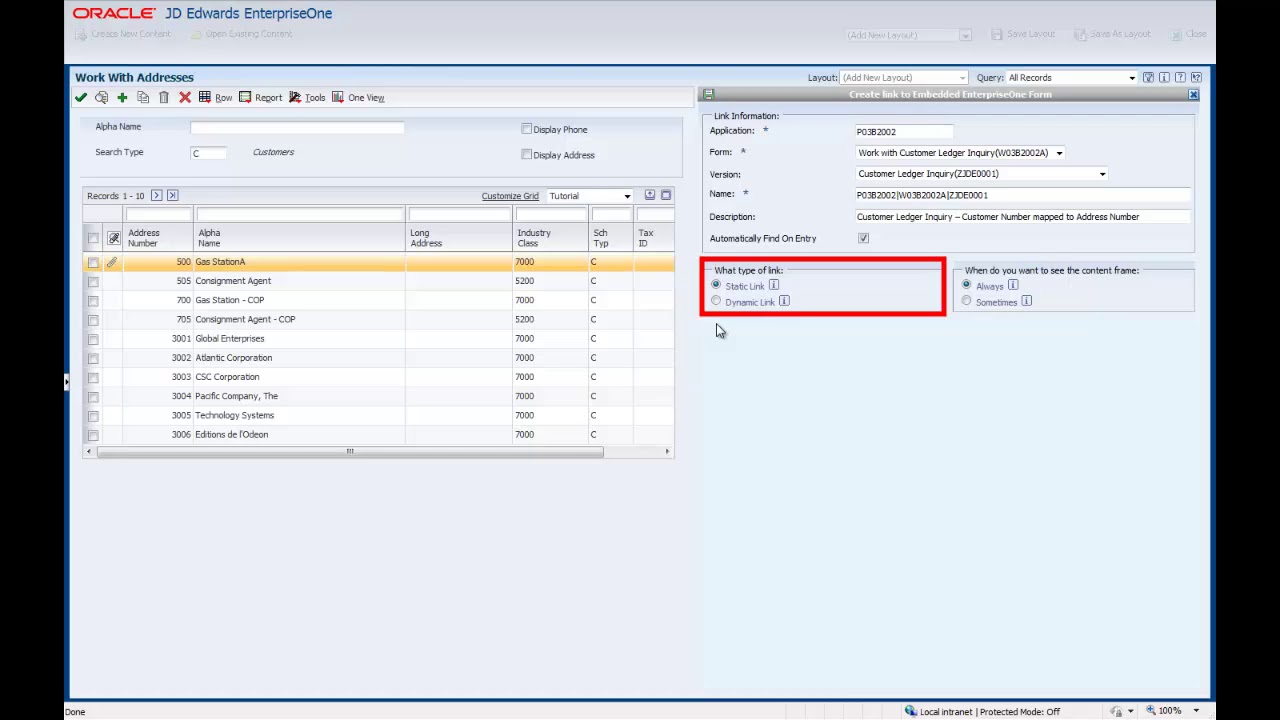This screenshot has height=720, width=1280.
Task: Jump to the last page of records
Action: (x=172, y=195)
